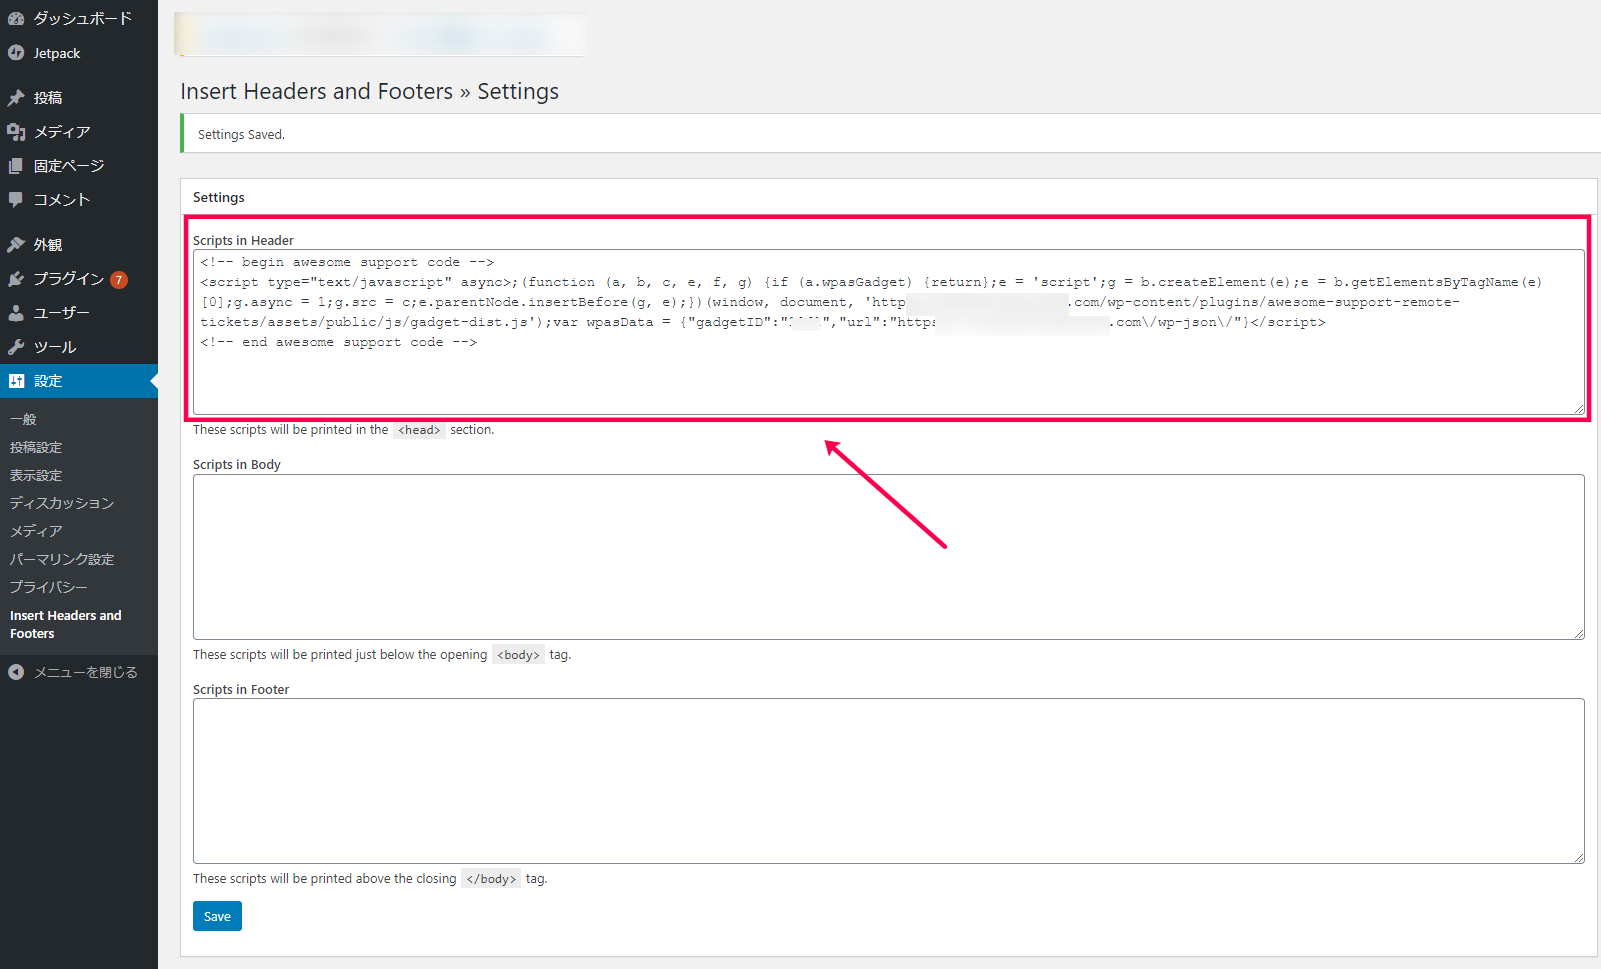Focus the Scripts in Header textarea
Image resolution: width=1601 pixels, height=969 pixels.
(889, 332)
